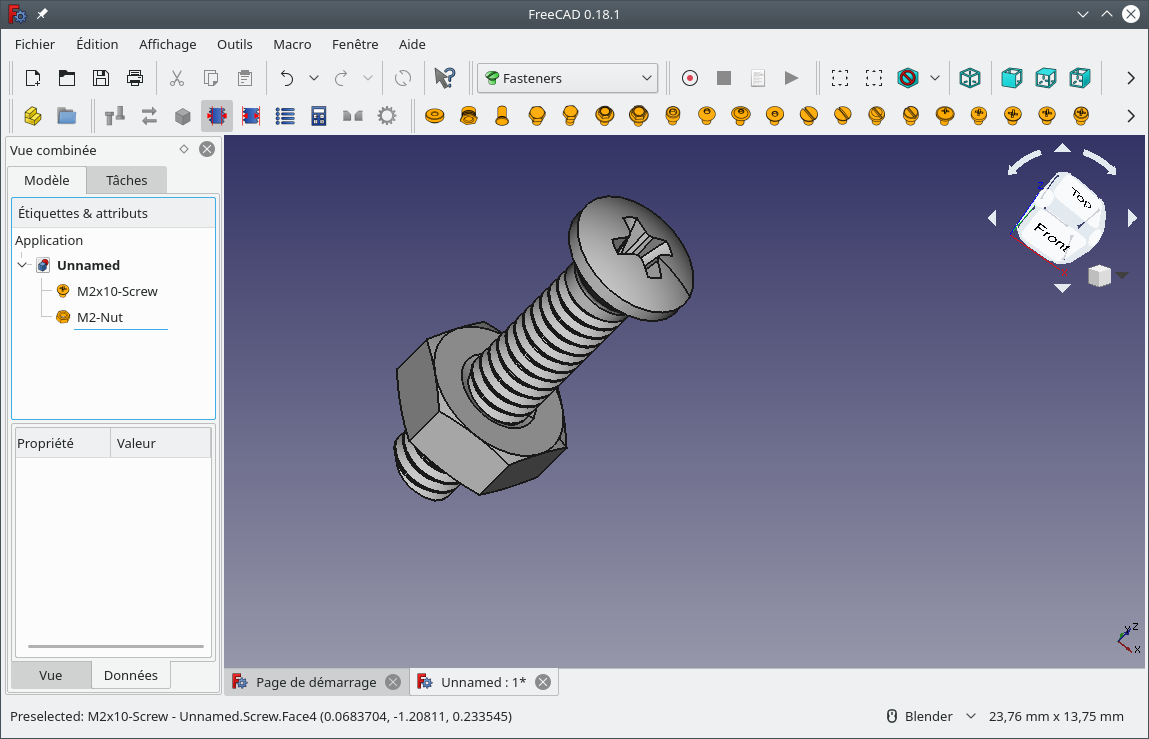
Task: Collapse the Unnamed document tree node
Action: coord(23,265)
